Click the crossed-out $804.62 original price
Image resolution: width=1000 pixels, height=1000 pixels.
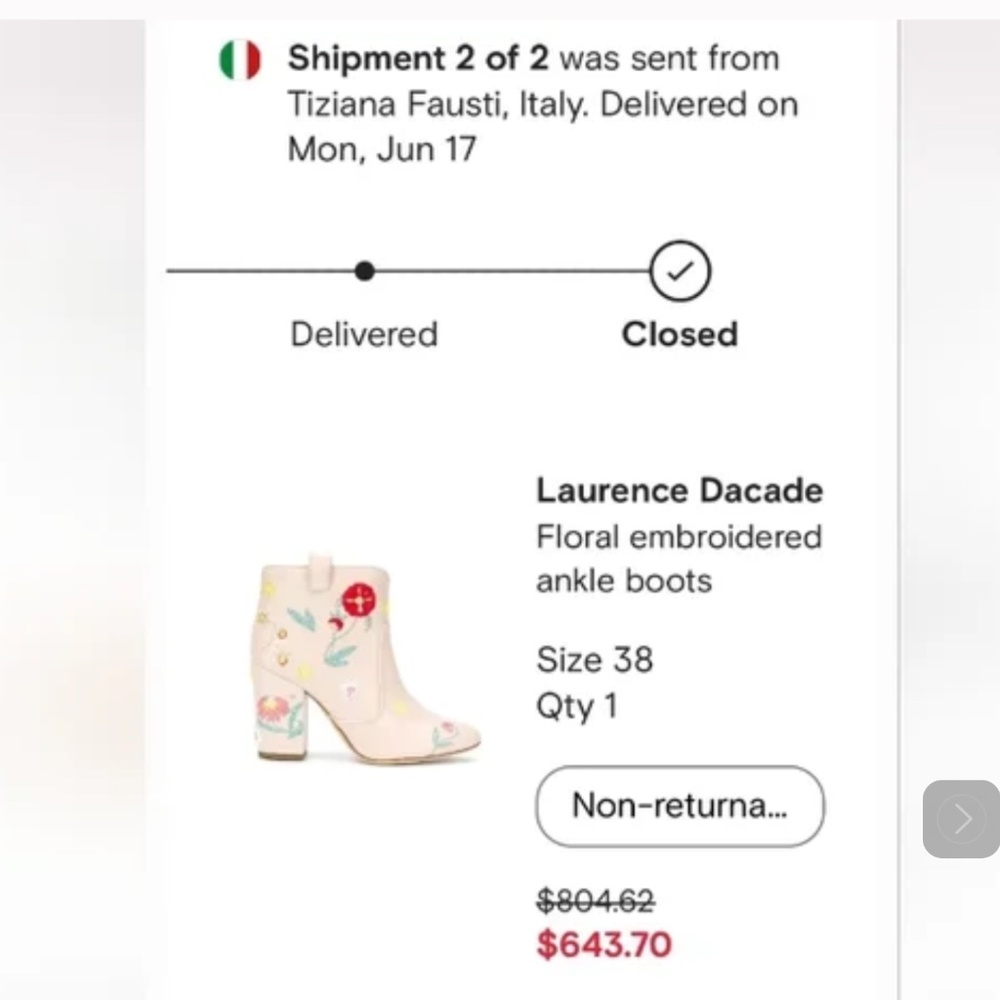tap(596, 902)
